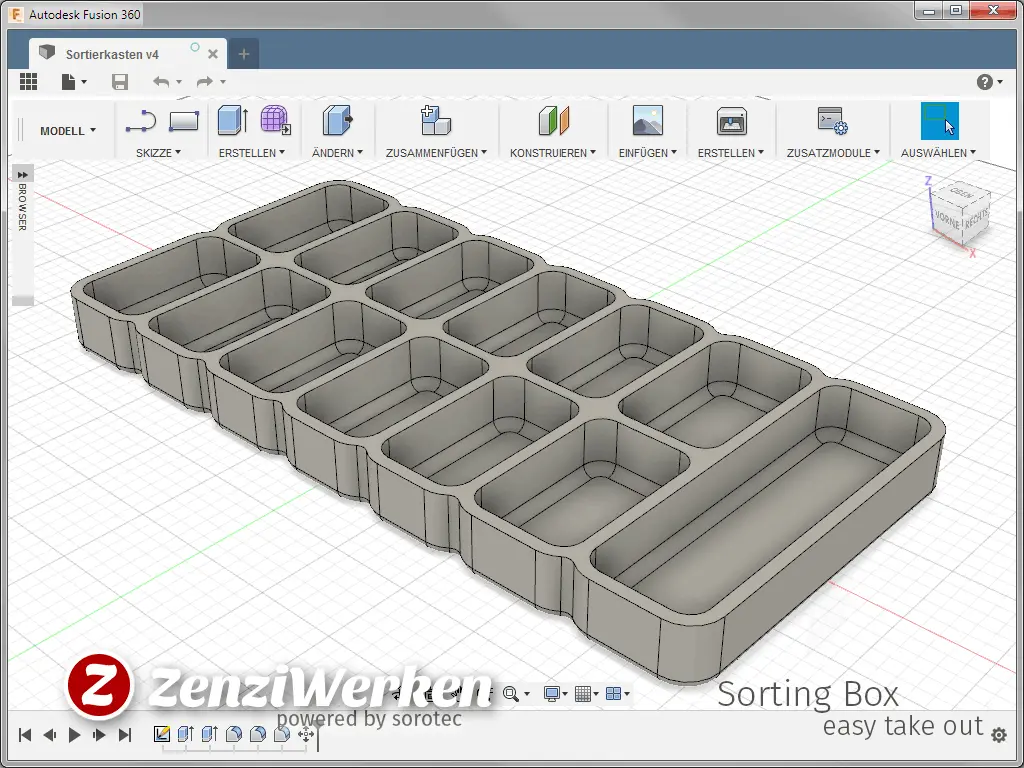The width and height of the screenshot is (1024, 768).
Task: Select the sketch feature in the timeline
Action: click(x=162, y=734)
